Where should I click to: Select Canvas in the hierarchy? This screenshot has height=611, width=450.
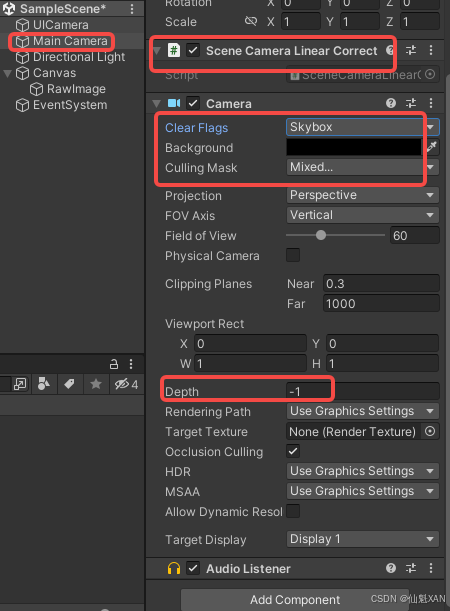tap(55, 73)
